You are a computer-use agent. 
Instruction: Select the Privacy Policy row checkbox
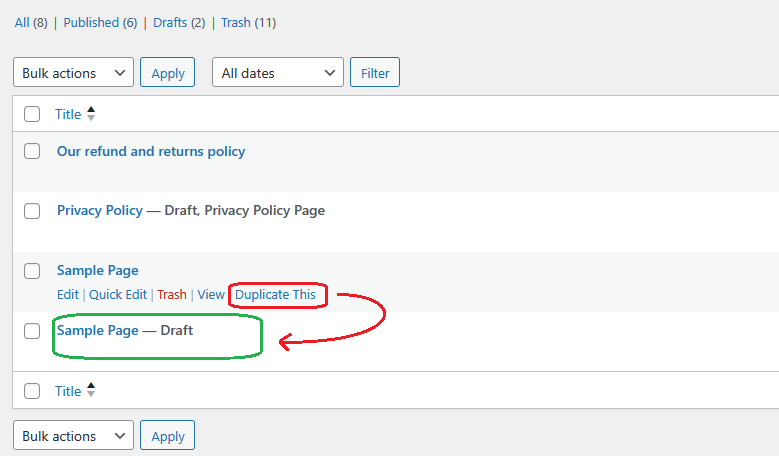pos(32,211)
